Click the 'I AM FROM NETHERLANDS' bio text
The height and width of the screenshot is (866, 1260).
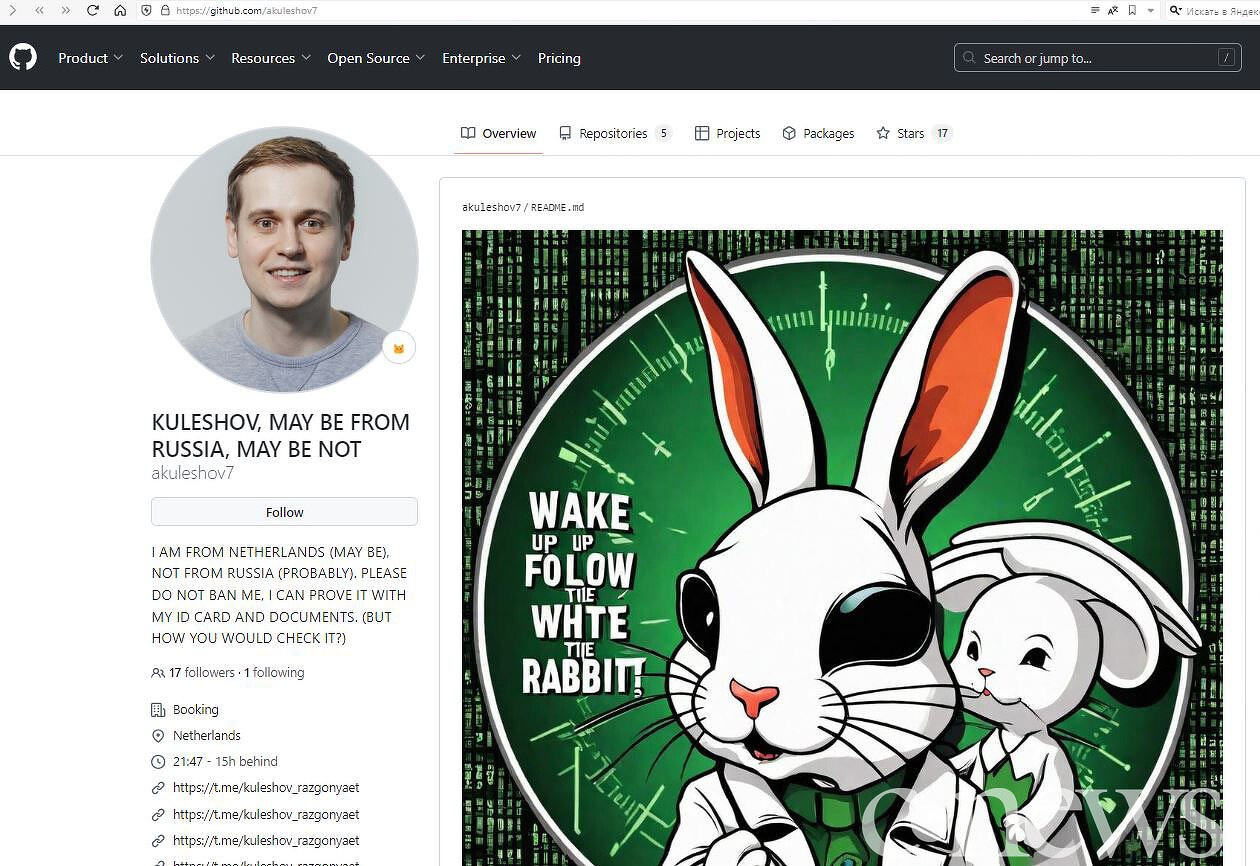click(279, 595)
